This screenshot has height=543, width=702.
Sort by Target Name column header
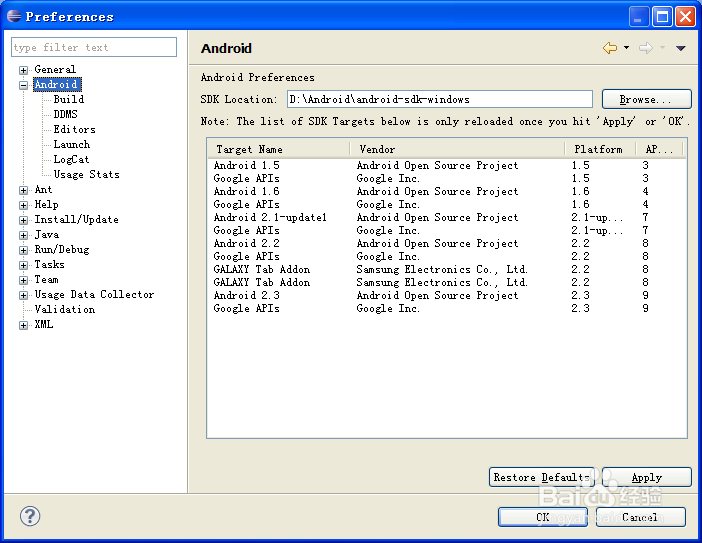(x=278, y=149)
